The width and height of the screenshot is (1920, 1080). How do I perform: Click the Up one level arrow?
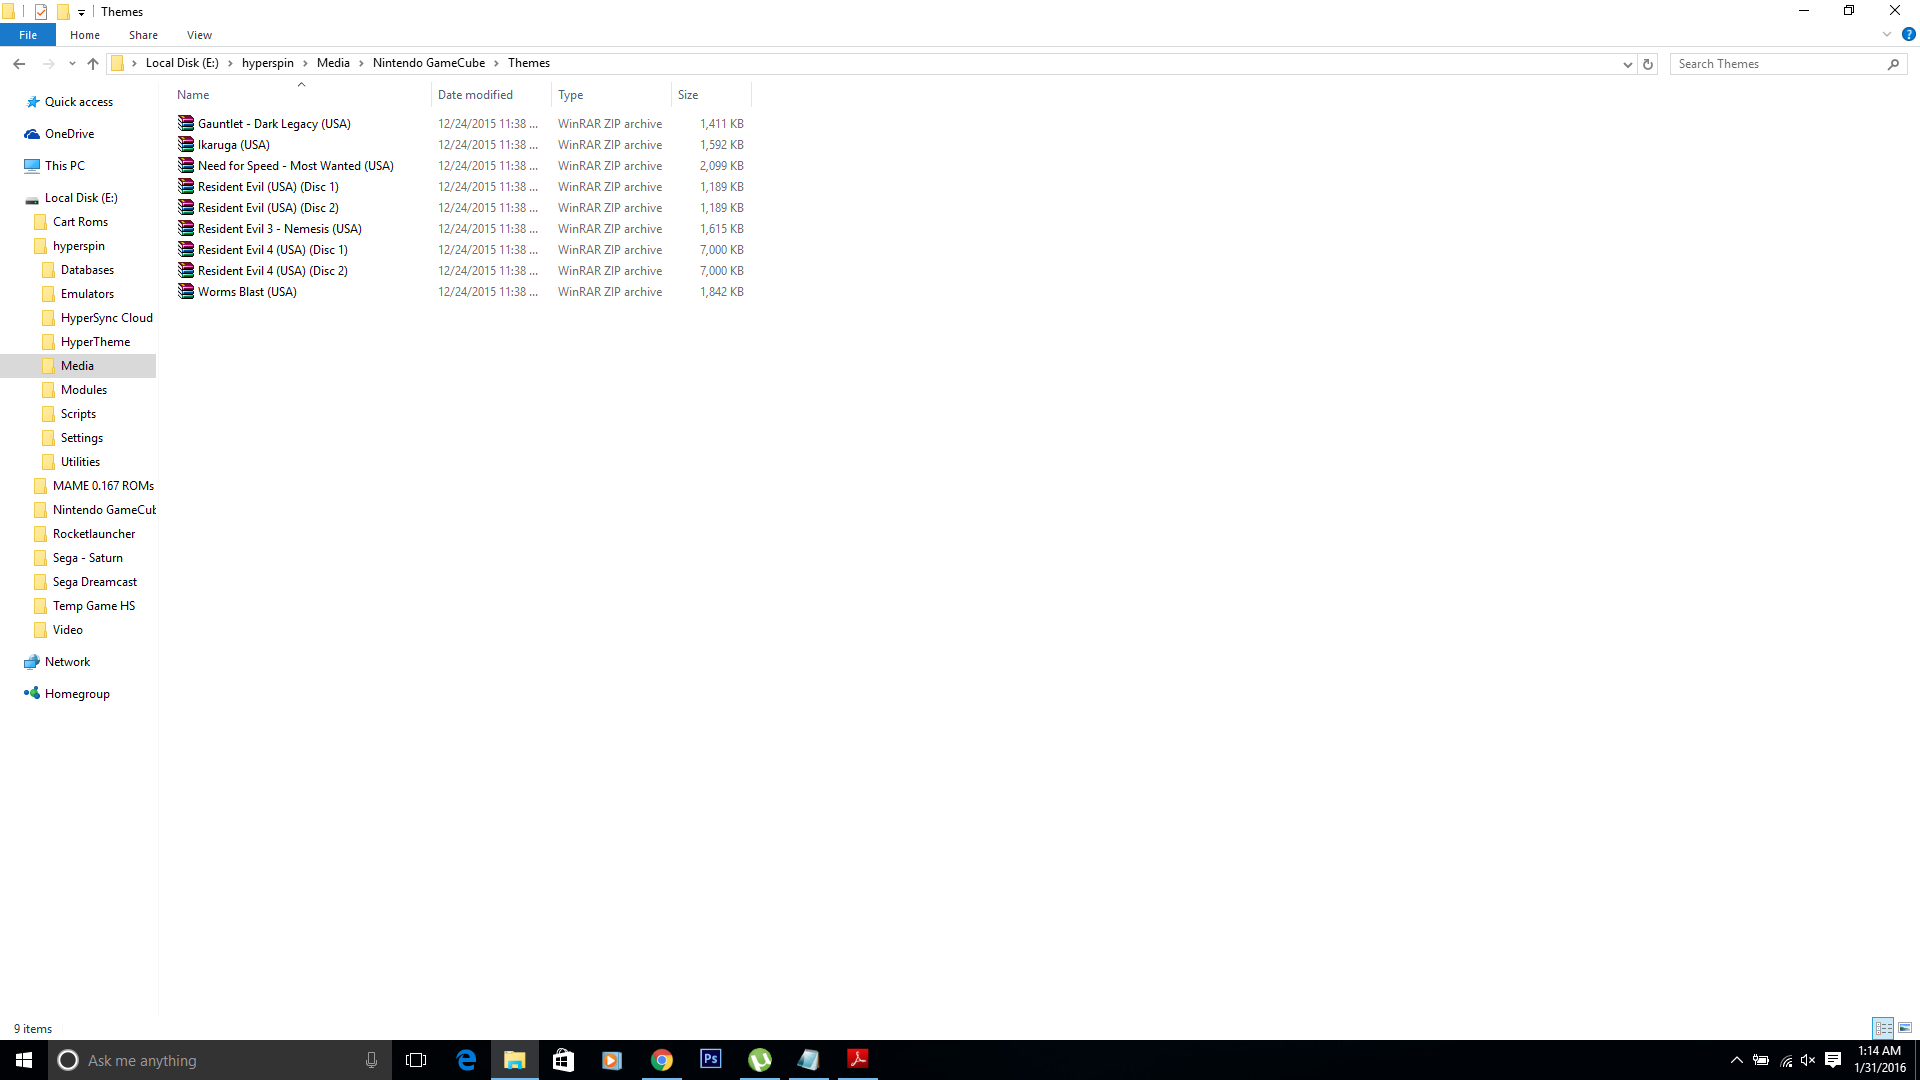(93, 64)
